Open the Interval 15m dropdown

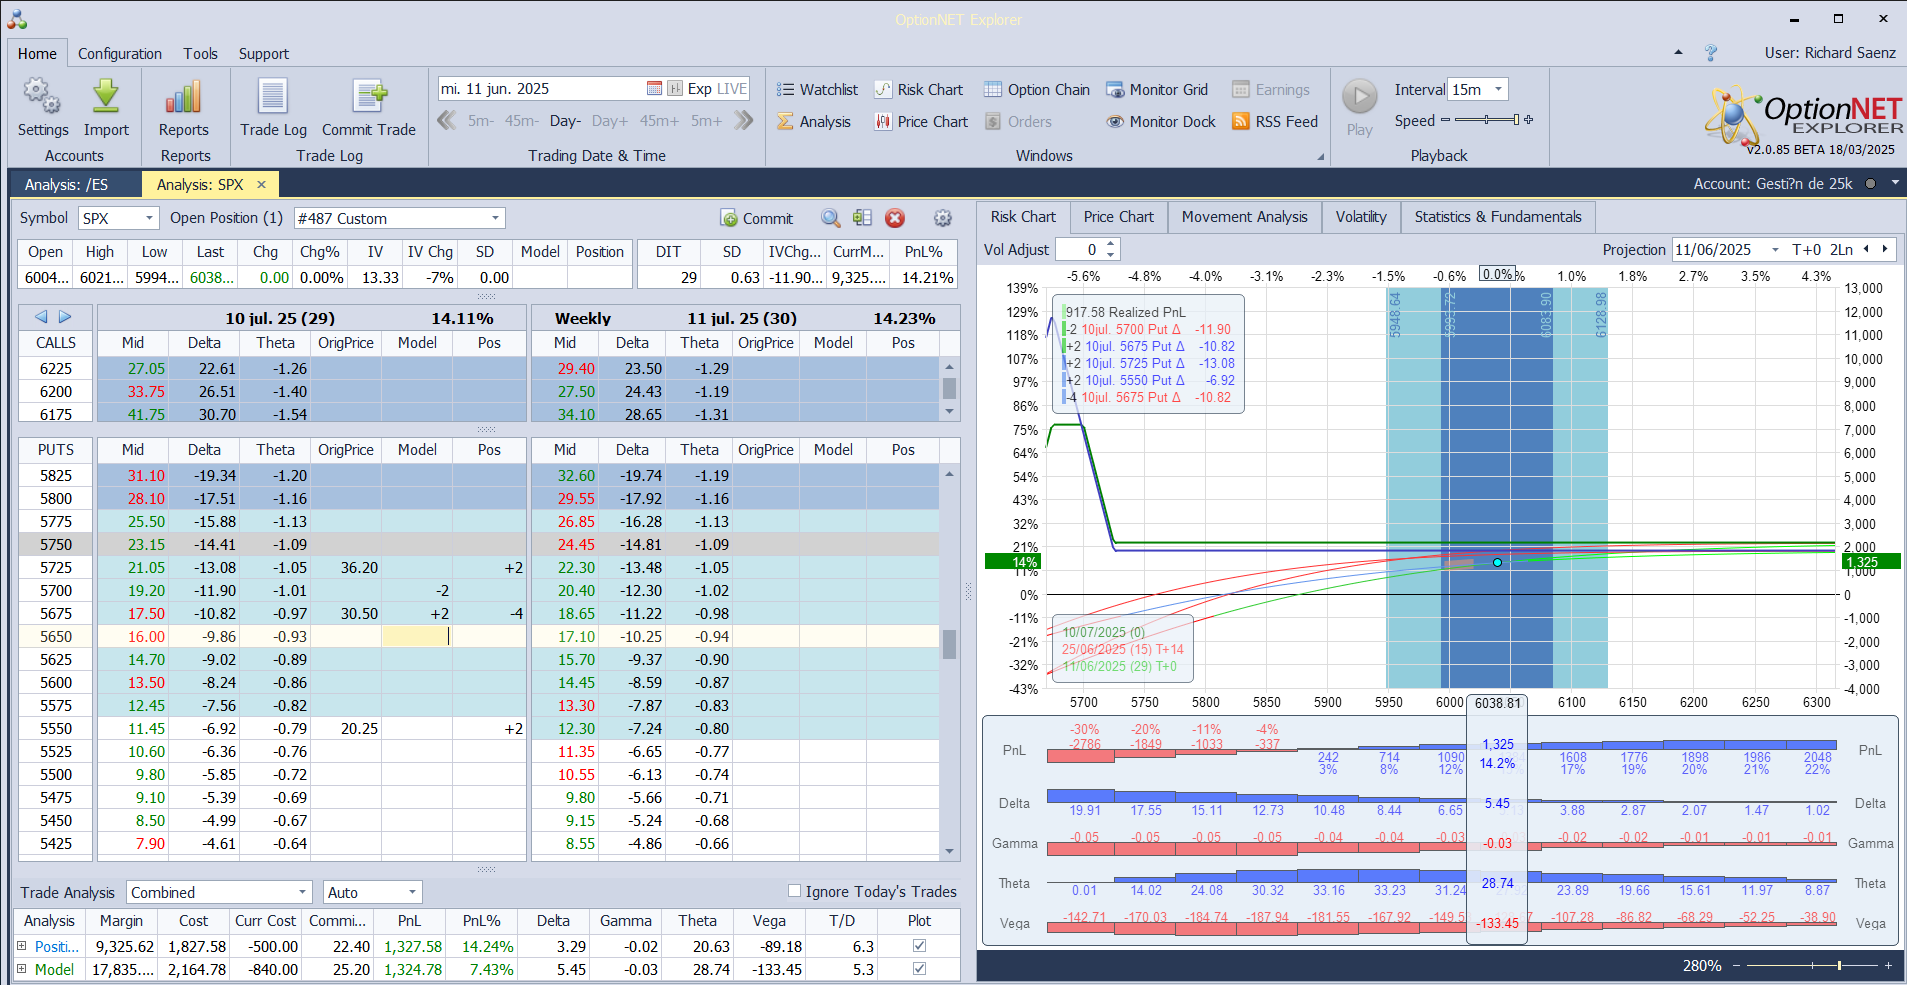(x=1498, y=89)
